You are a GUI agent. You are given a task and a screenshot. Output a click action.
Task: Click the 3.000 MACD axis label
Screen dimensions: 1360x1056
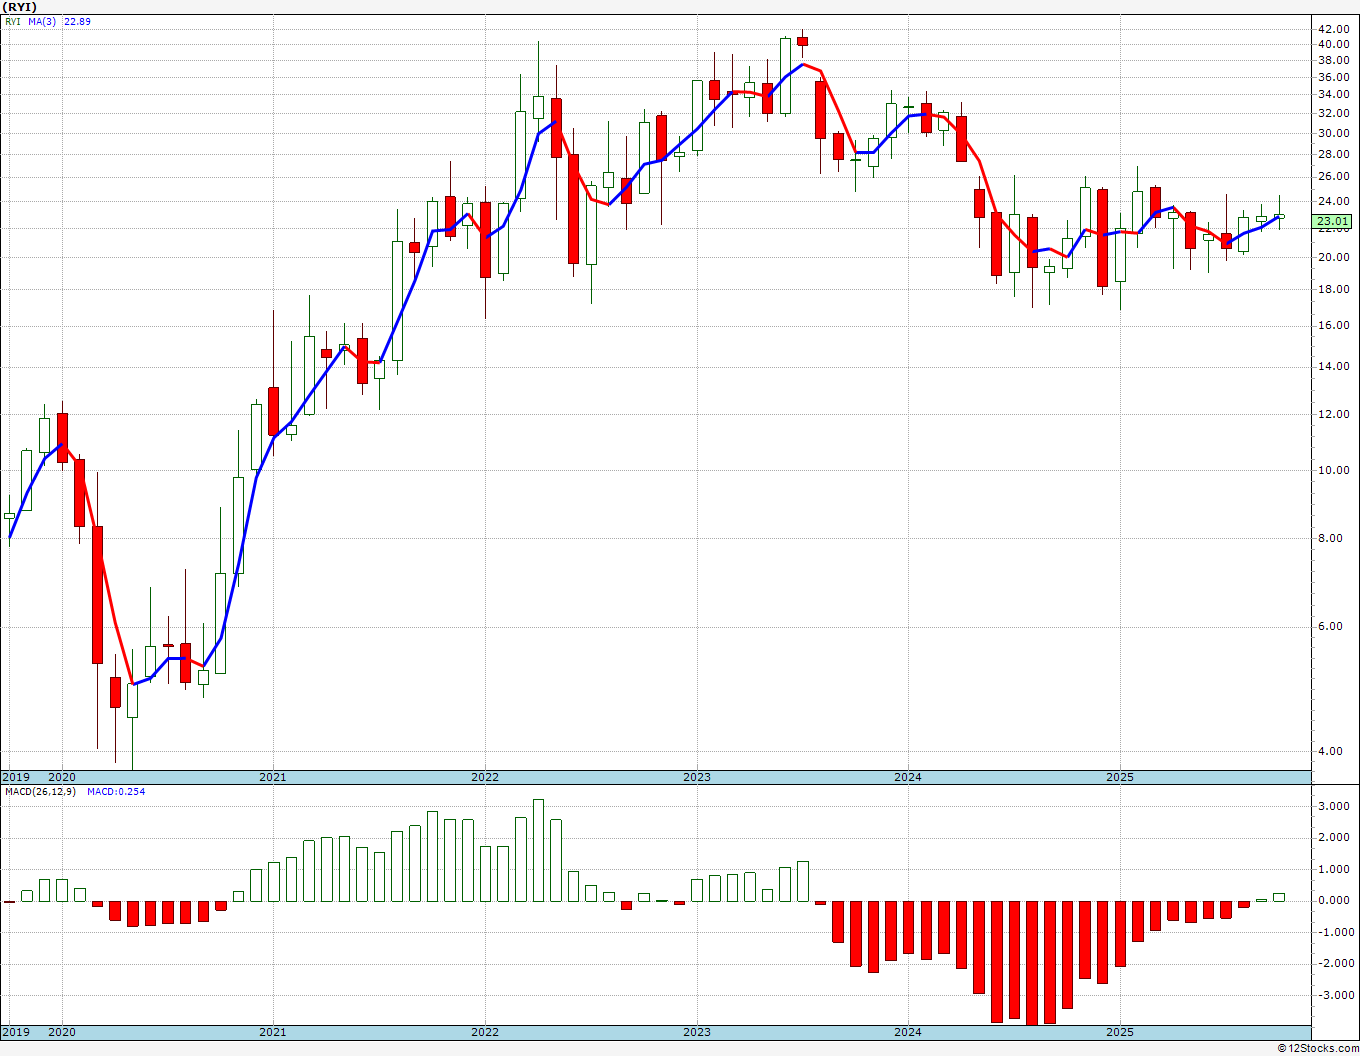coord(1333,806)
